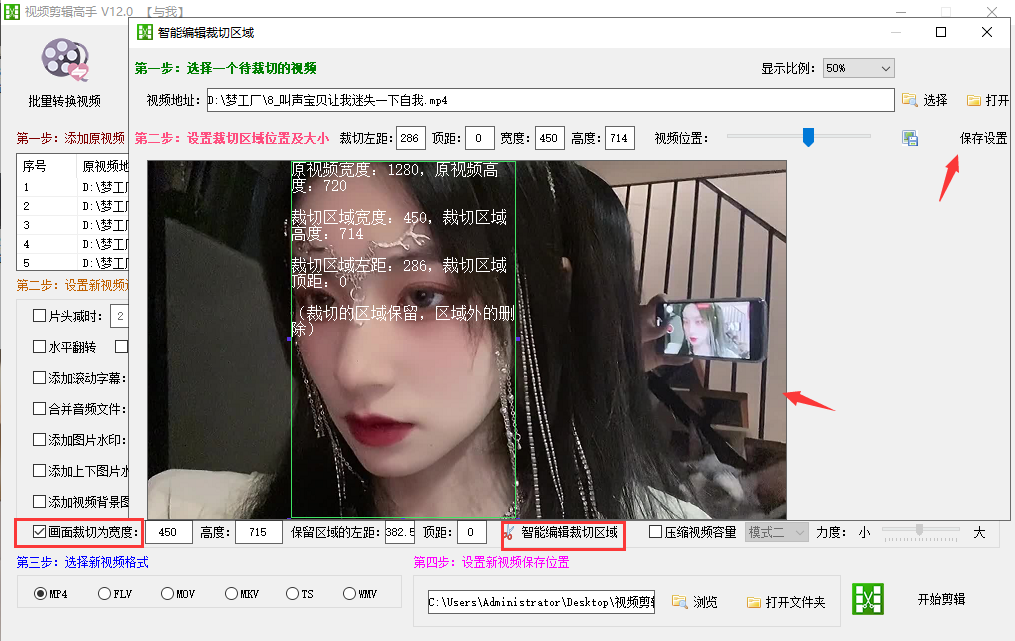Image resolution: width=1015 pixels, height=641 pixels.
Task: Maximize the 智能编辑裁切区域 dialog
Action: click(x=941, y=32)
